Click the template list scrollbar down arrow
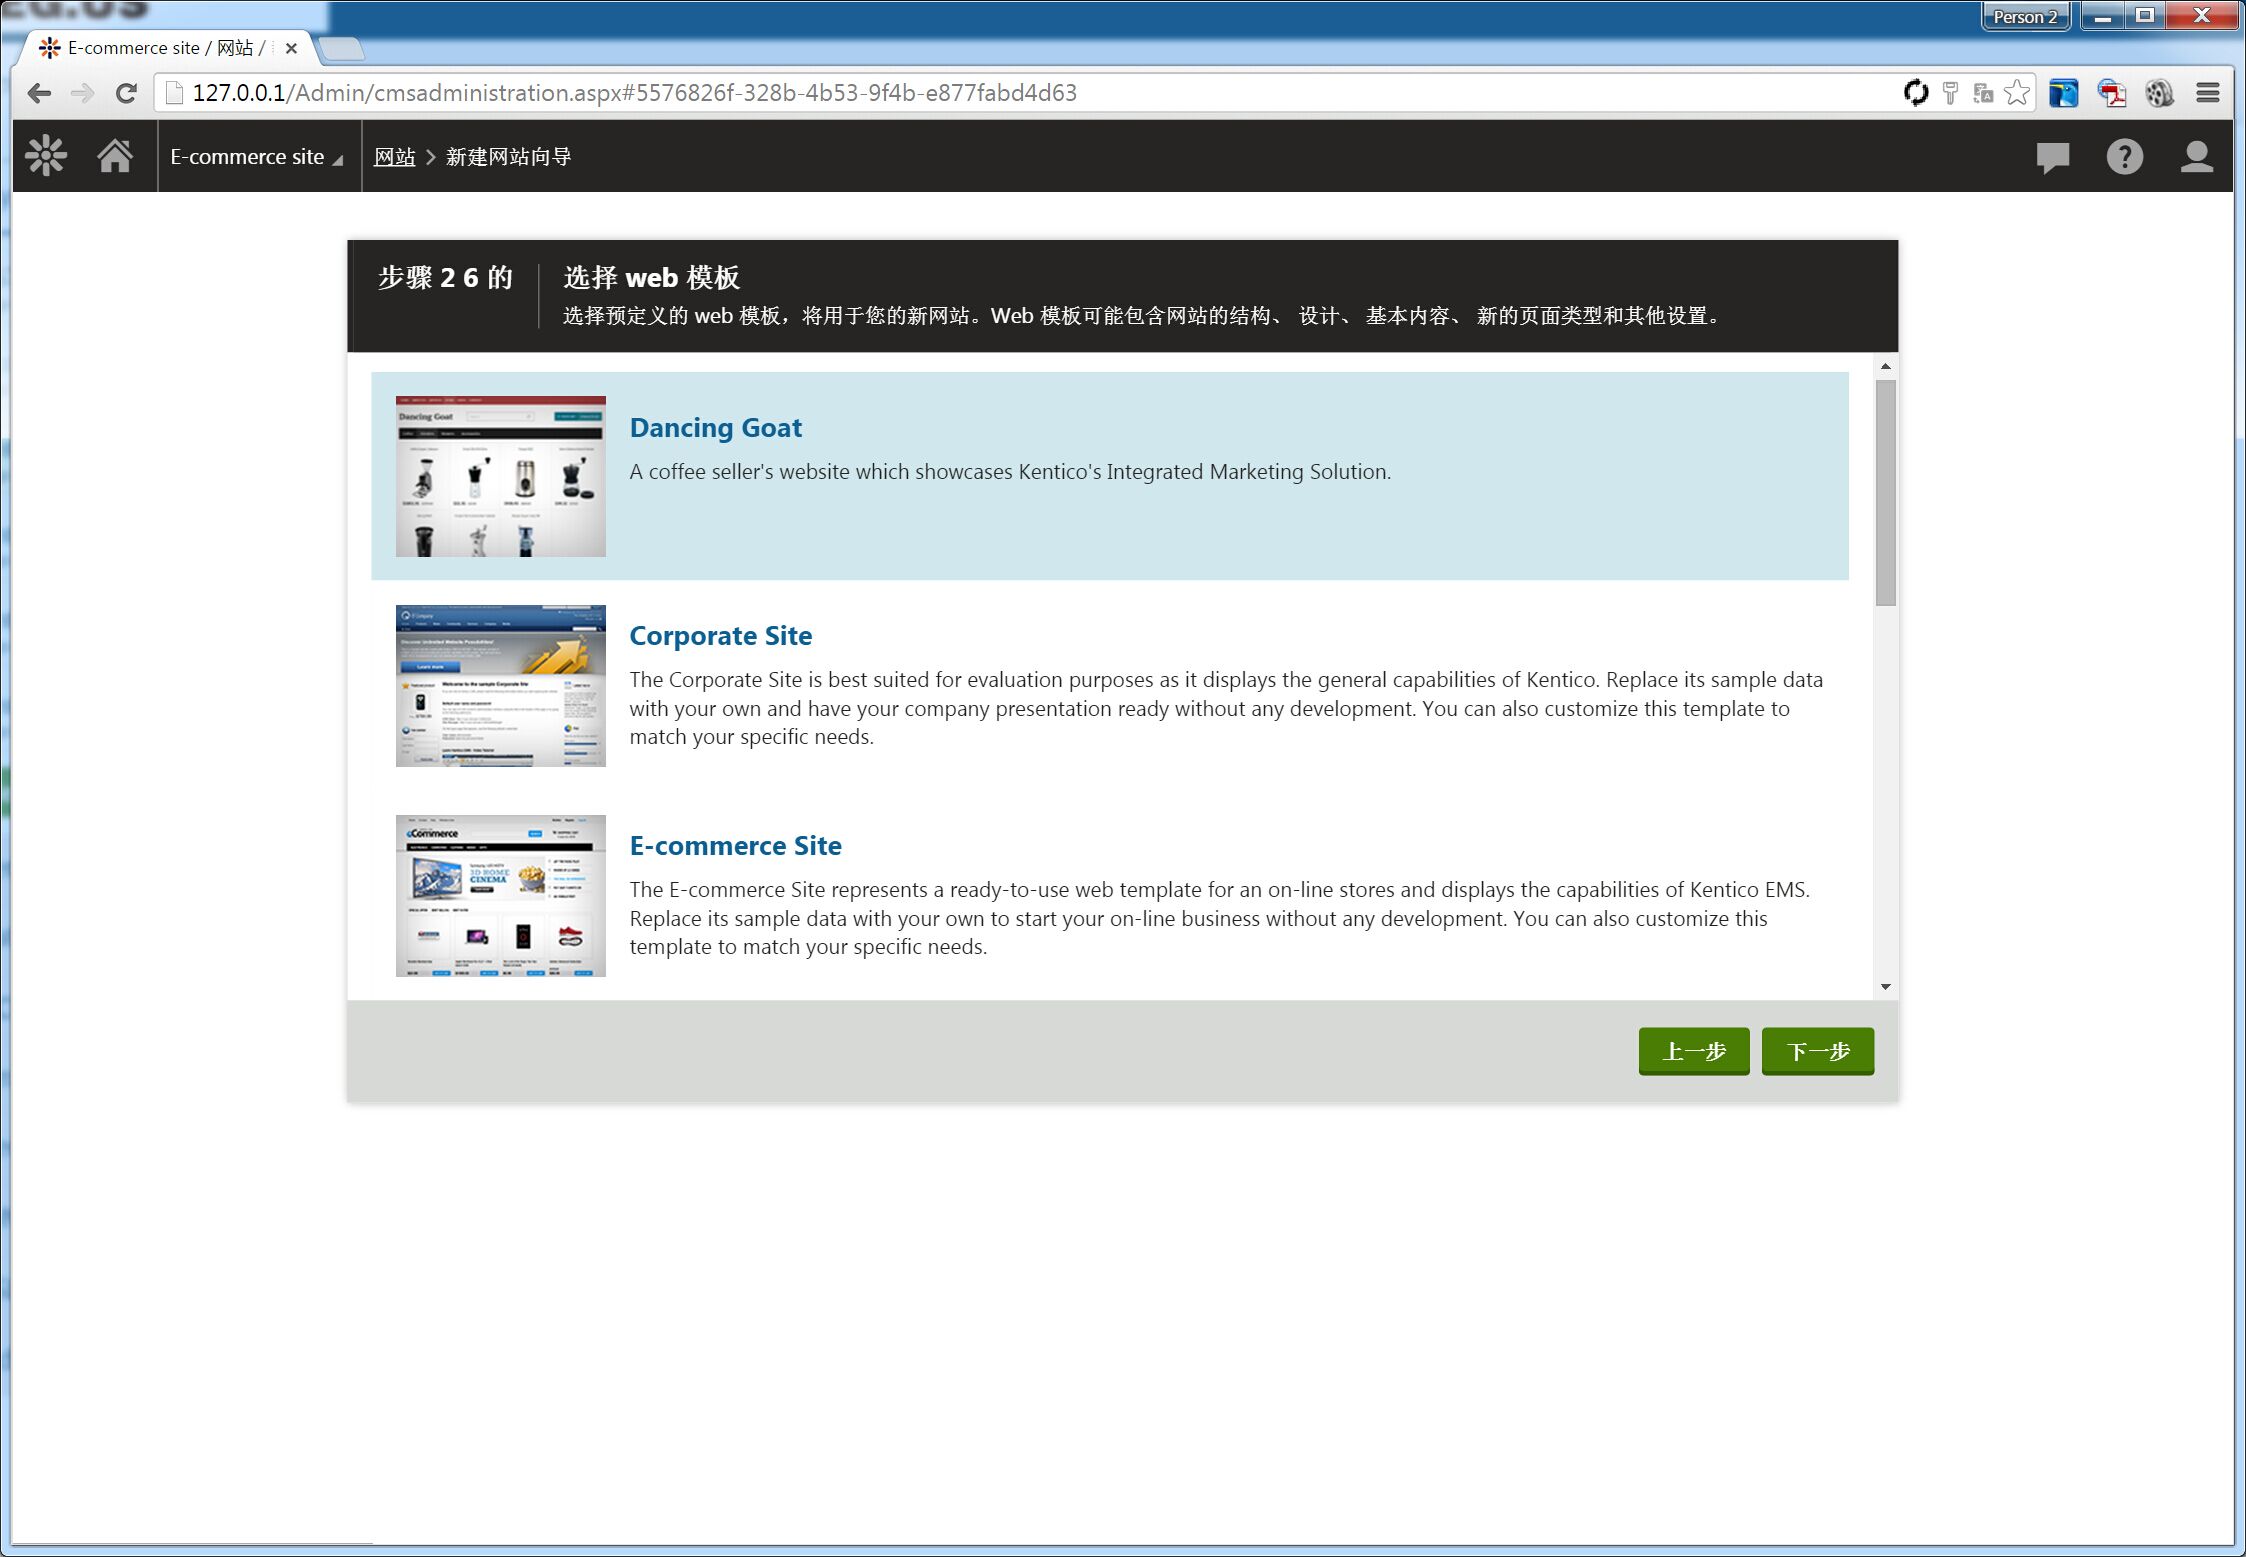 click(x=1885, y=986)
